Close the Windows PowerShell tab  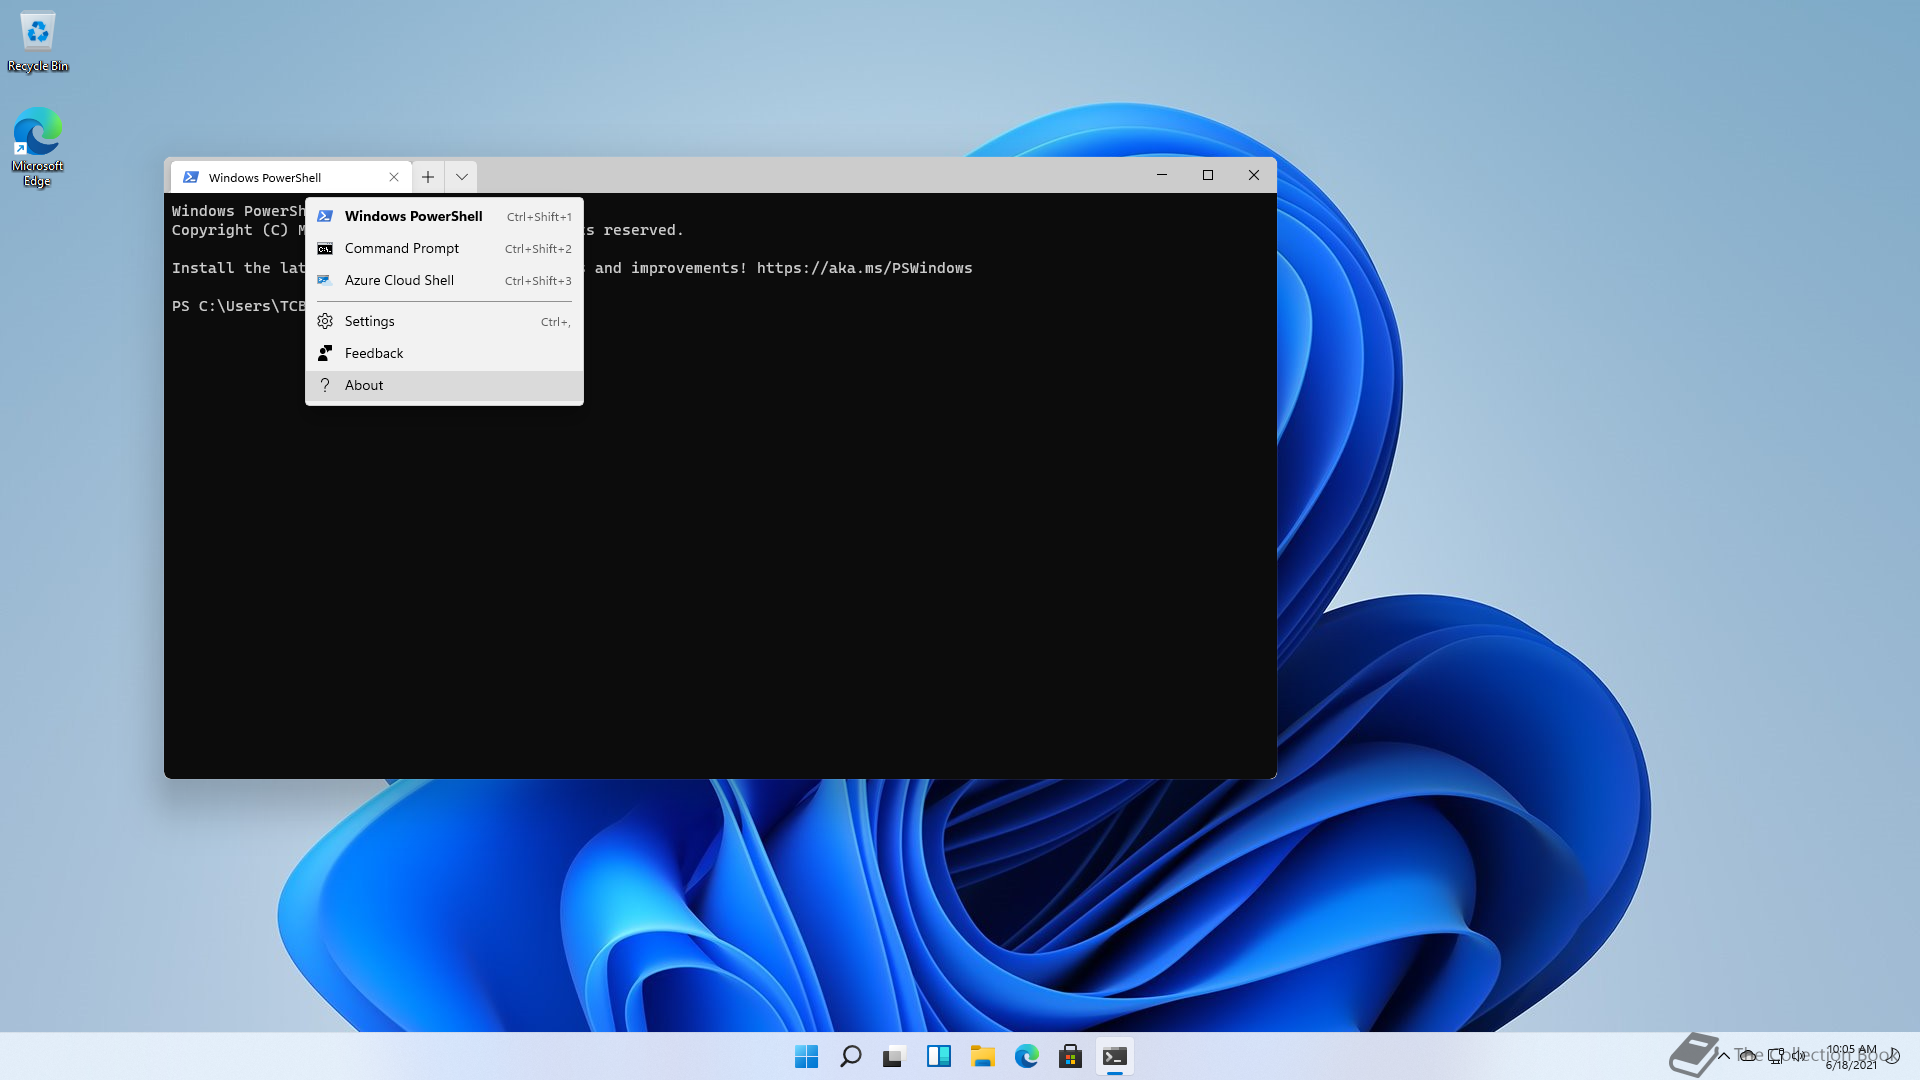tap(394, 177)
